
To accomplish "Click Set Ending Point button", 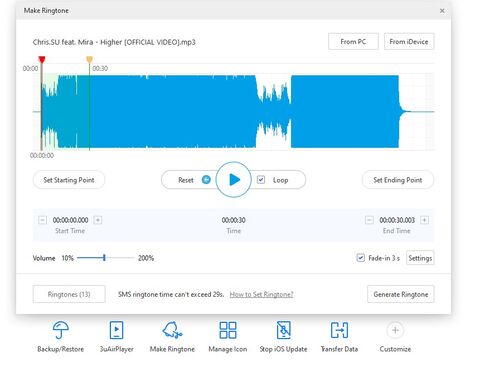I will pos(398,180).
